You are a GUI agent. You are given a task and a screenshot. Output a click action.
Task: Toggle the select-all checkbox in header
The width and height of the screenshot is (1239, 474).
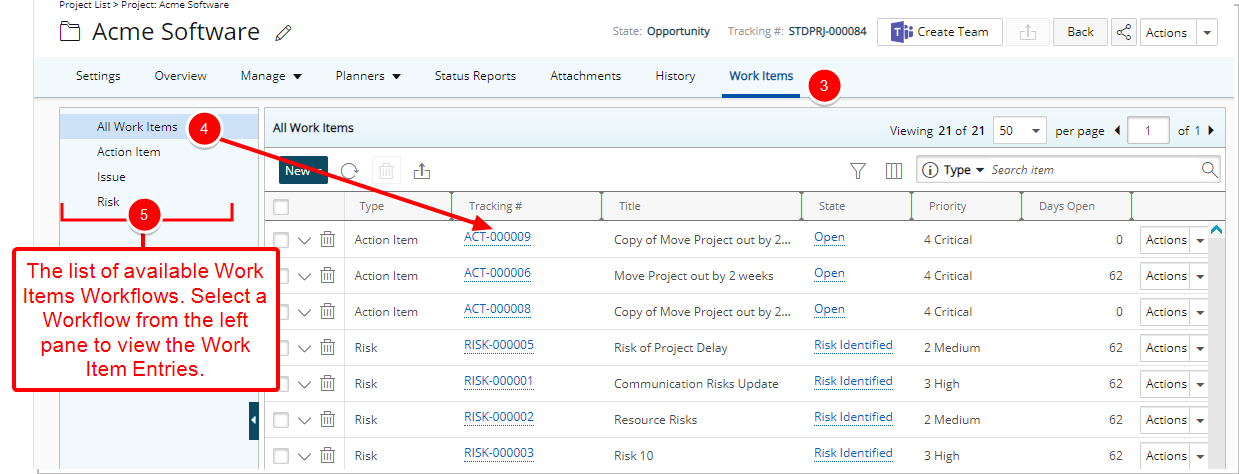click(x=281, y=207)
